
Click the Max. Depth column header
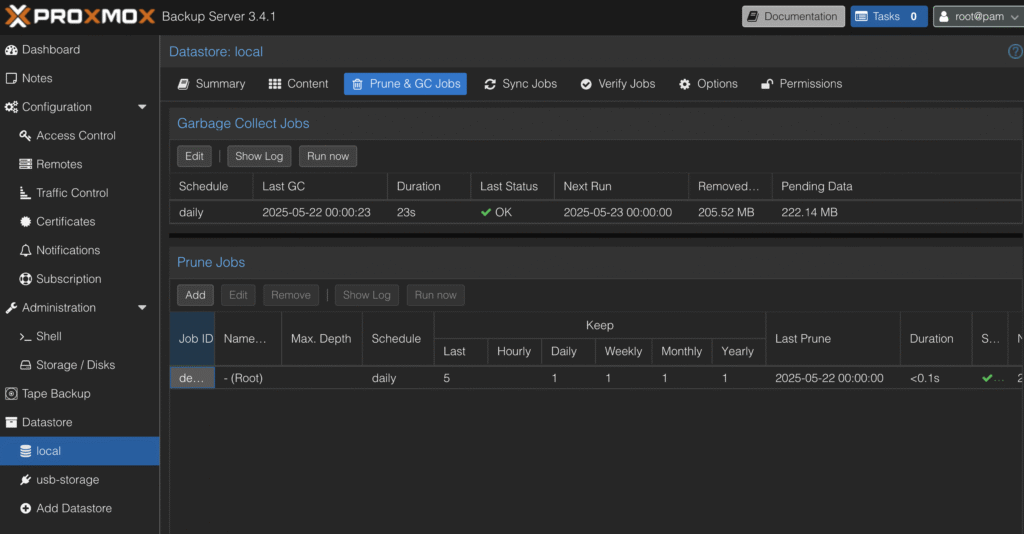[x=322, y=339]
